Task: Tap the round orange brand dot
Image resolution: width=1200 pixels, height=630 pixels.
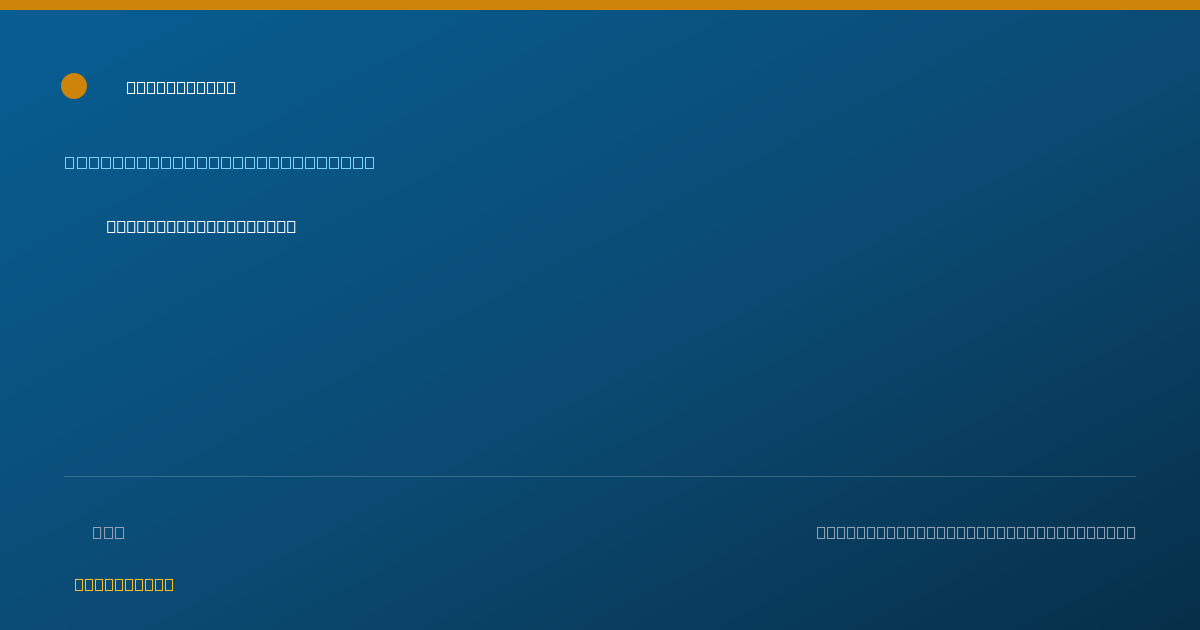Action: (x=74, y=86)
